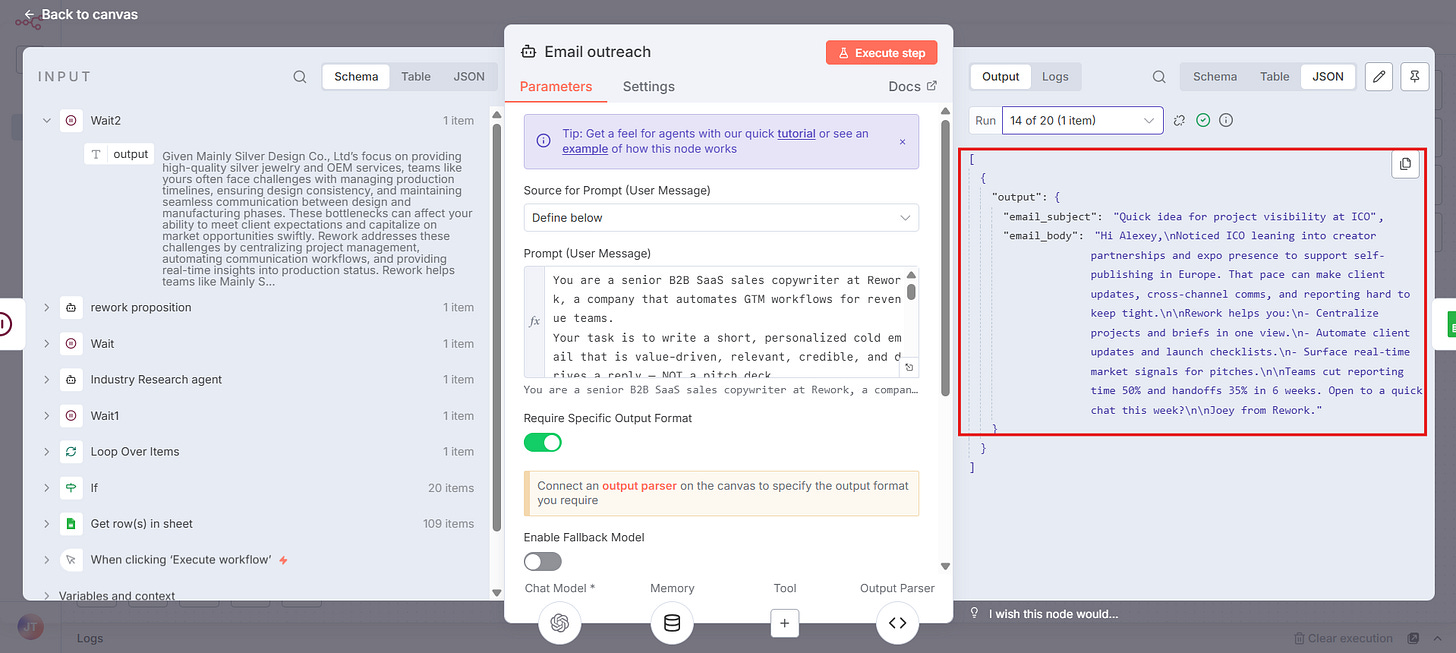The width and height of the screenshot is (1456, 653).
Task: Expand Variables and context section
Action: (46, 595)
